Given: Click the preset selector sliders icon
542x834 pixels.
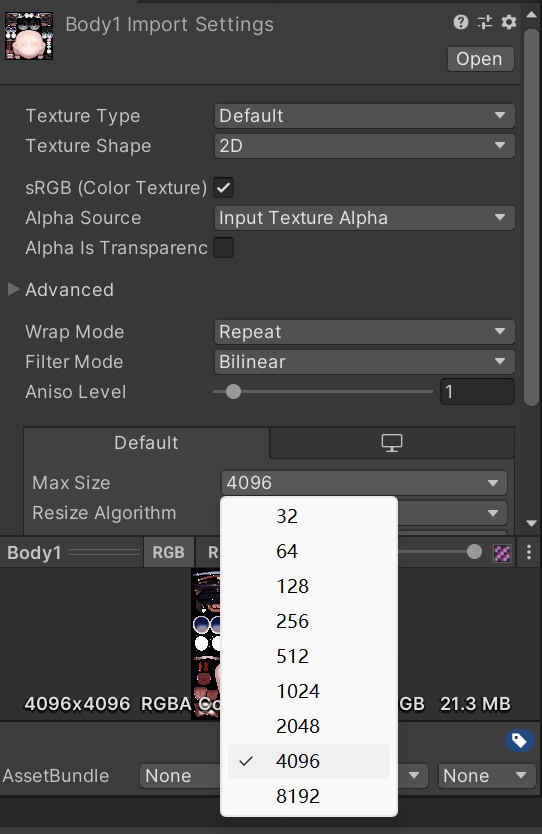Looking at the screenshot, I should (x=485, y=22).
